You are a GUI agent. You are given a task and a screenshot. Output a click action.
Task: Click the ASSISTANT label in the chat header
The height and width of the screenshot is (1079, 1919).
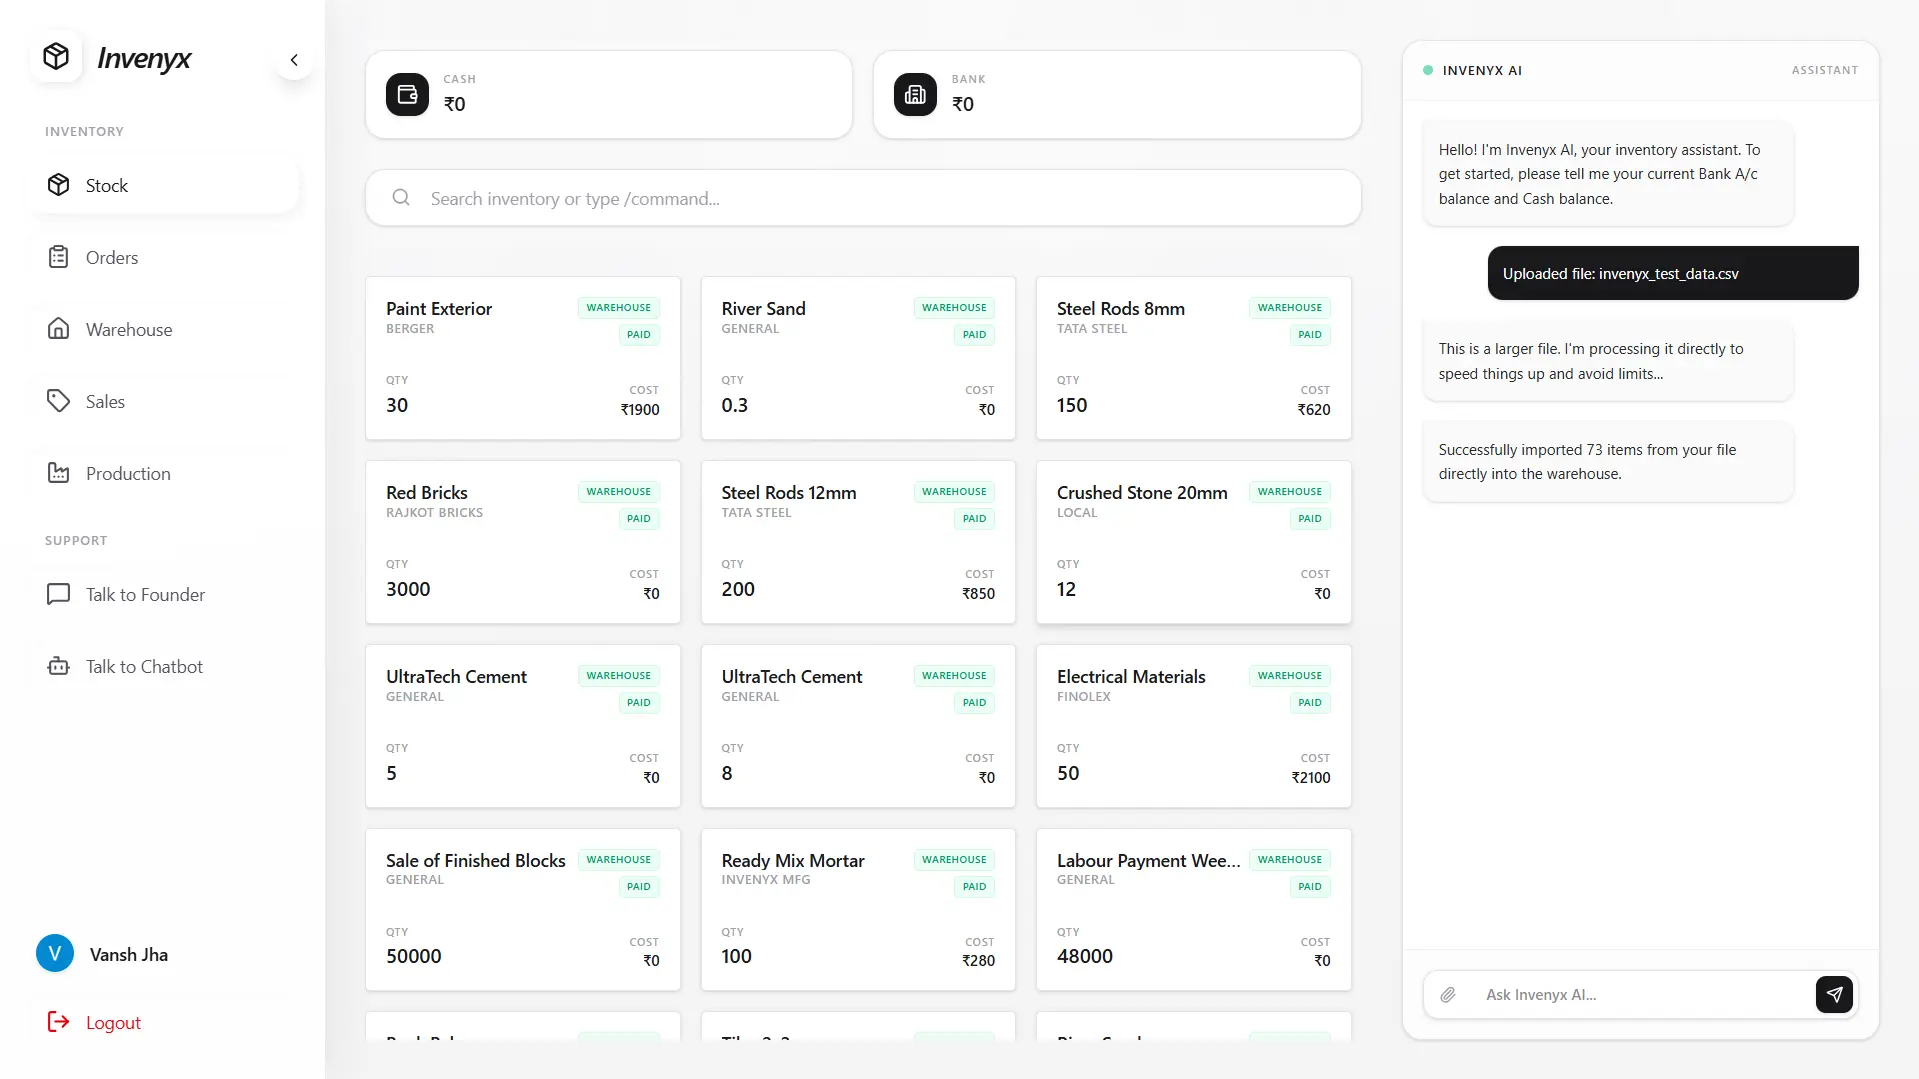tap(1824, 70)
